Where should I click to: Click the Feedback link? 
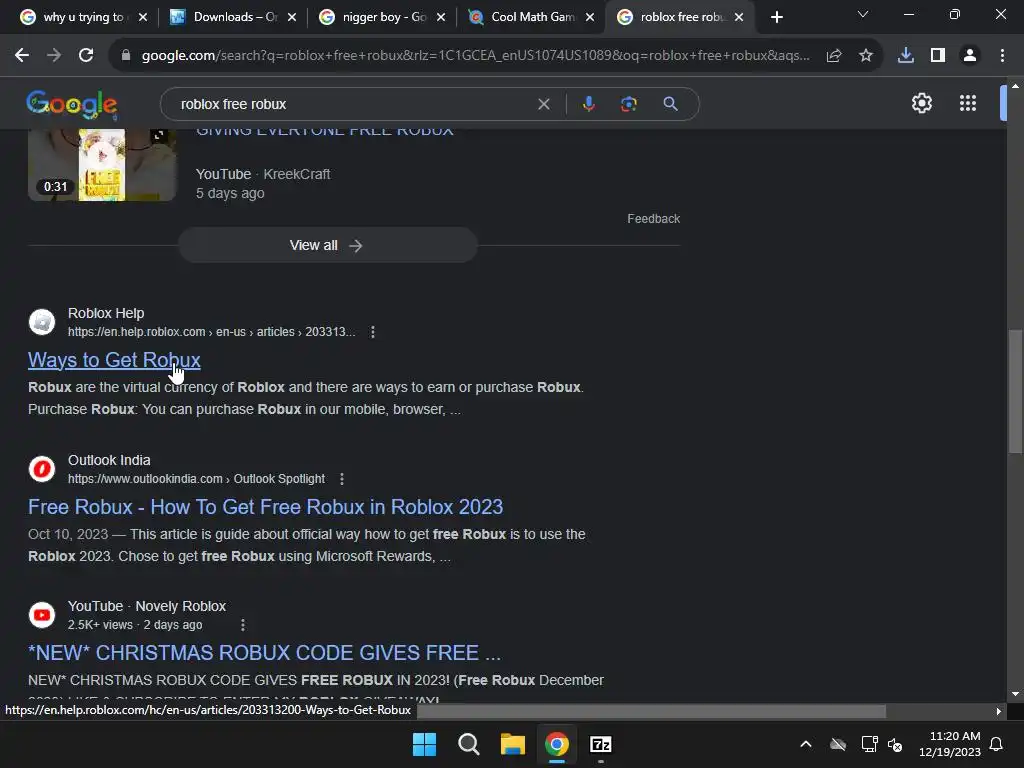tap(653, 219)
